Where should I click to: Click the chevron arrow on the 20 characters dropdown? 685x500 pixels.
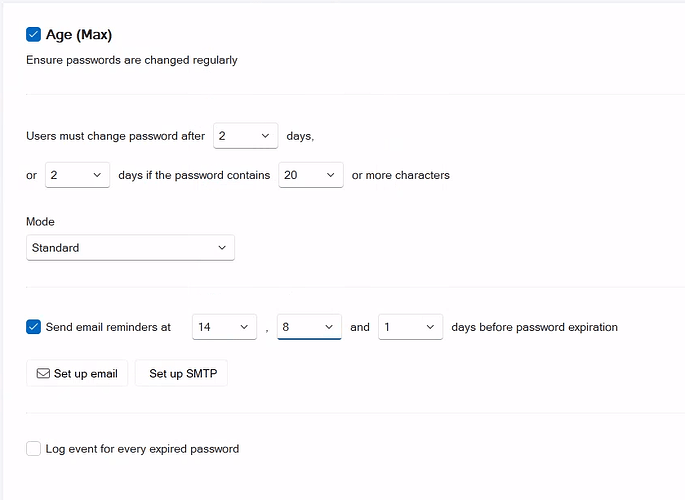pyautogui.click(x=330, y=175)
